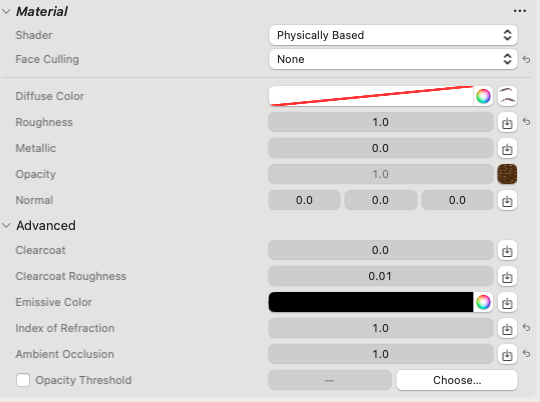This screenshot has height=402, width=540.
Task: Collapse the Material section chevron
Action: 6,11
